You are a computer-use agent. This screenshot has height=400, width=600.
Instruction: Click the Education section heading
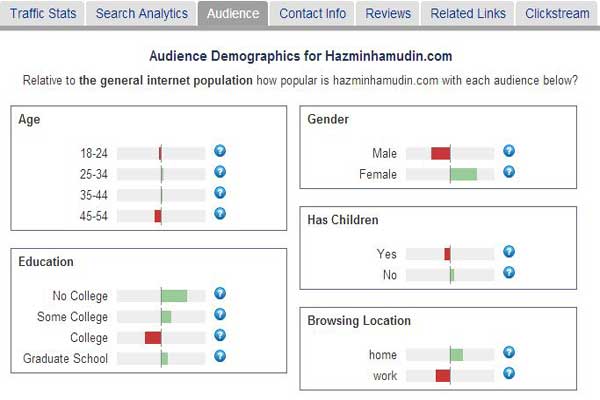pyautogui.click(x=46, y=262)
